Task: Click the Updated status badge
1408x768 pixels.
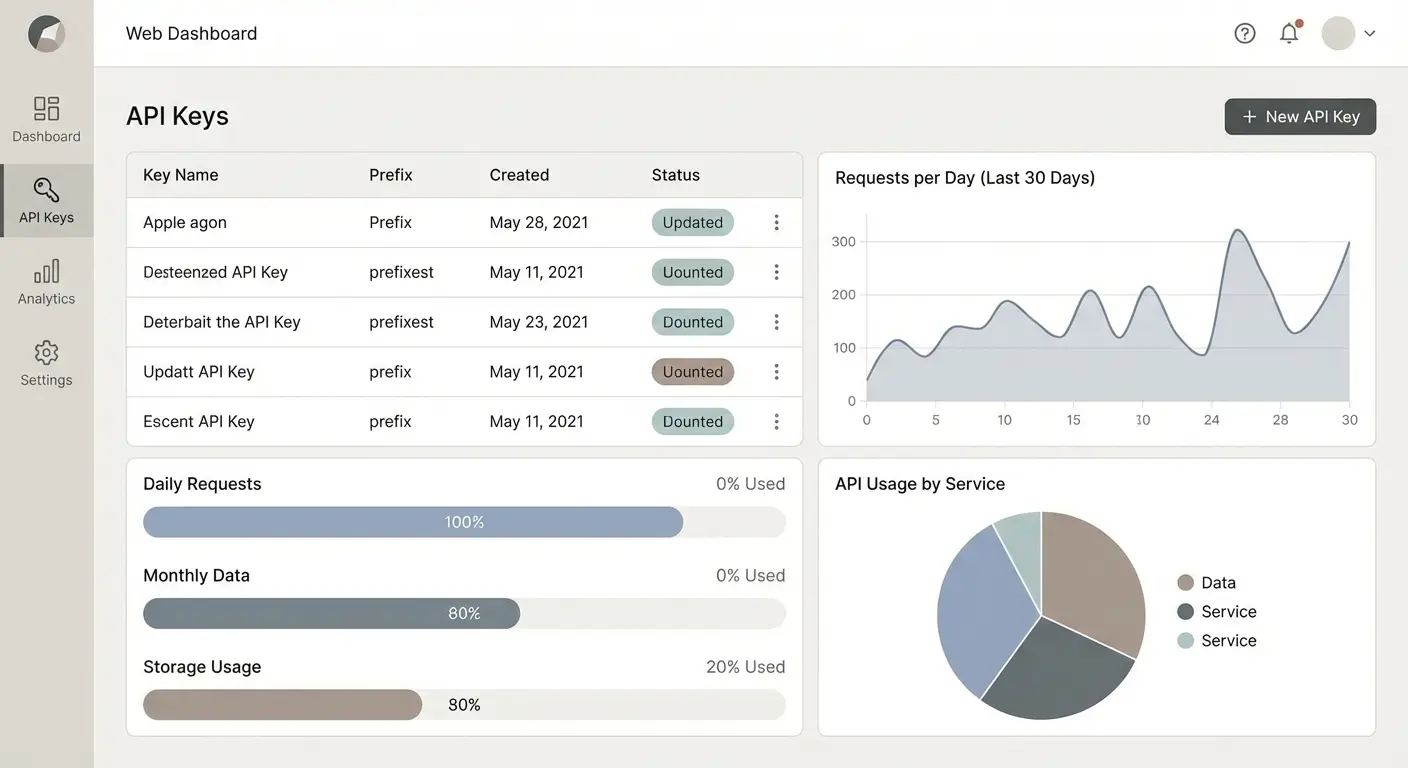Action: 693,222
